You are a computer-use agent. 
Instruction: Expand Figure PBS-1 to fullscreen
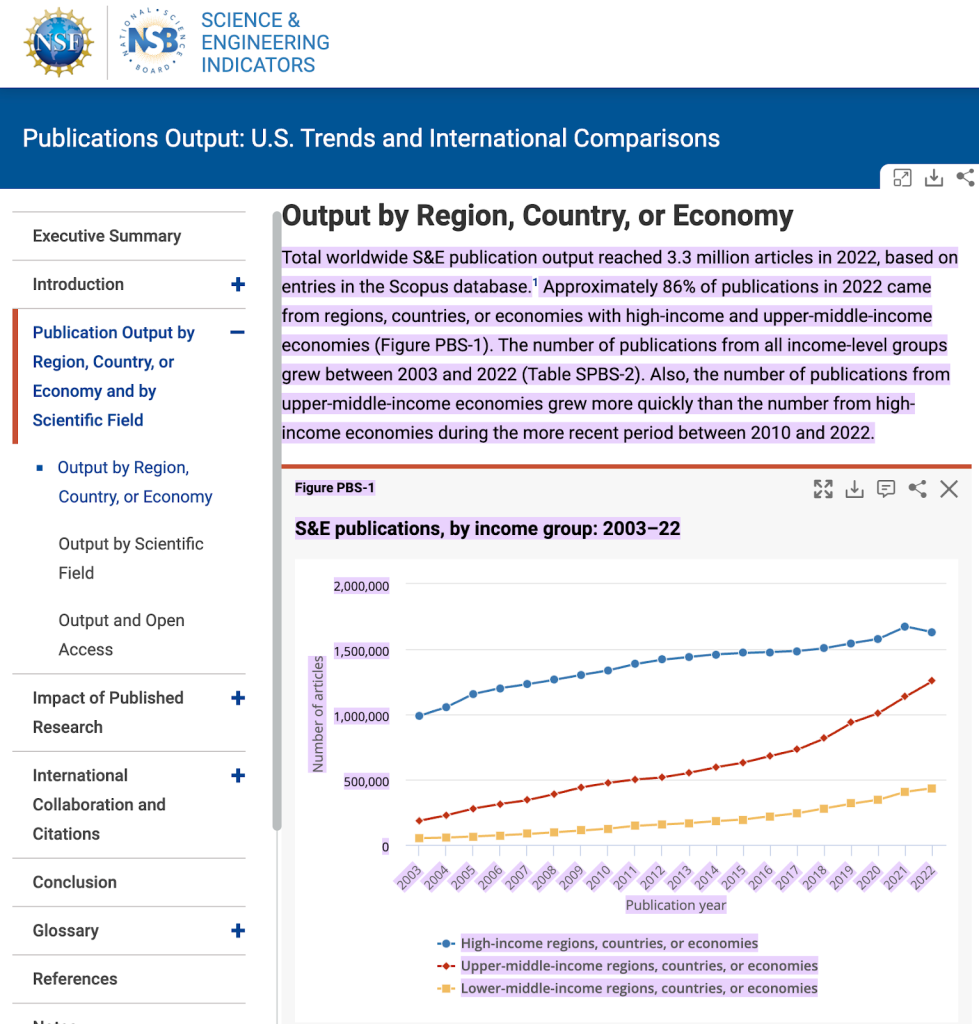(823, 489)
